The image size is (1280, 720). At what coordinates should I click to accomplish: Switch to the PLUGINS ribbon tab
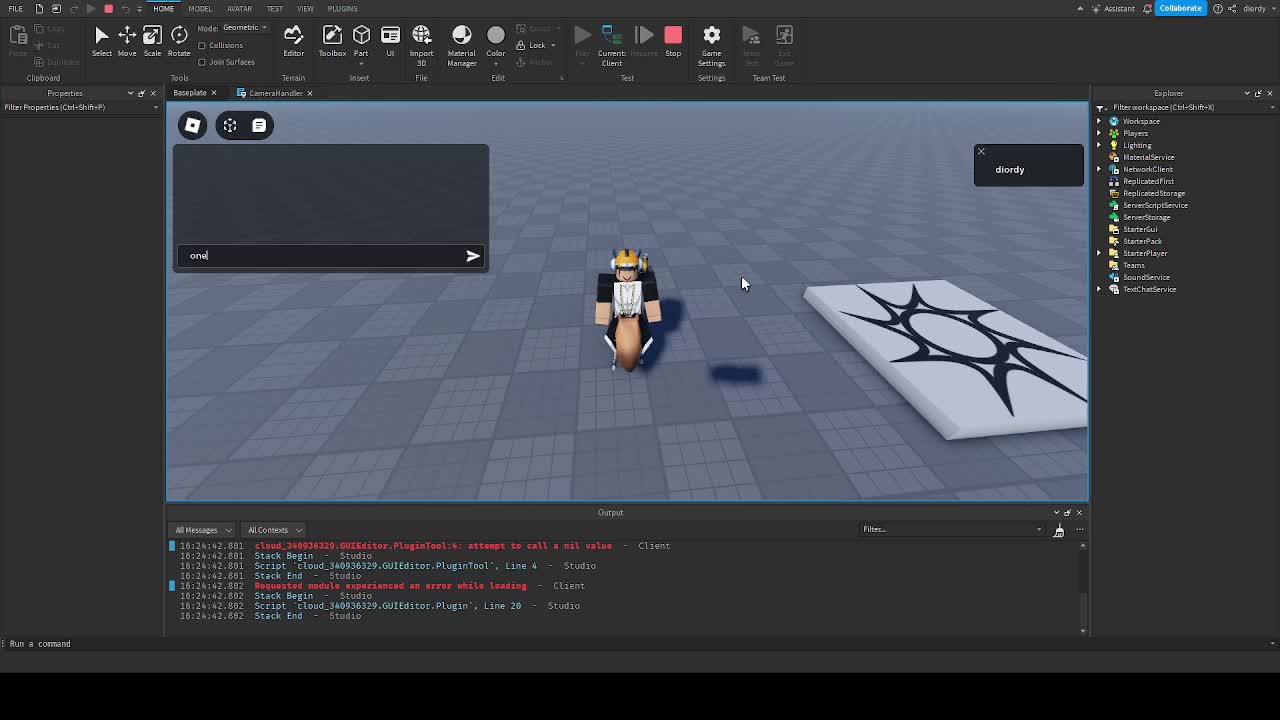coord(342,8)
